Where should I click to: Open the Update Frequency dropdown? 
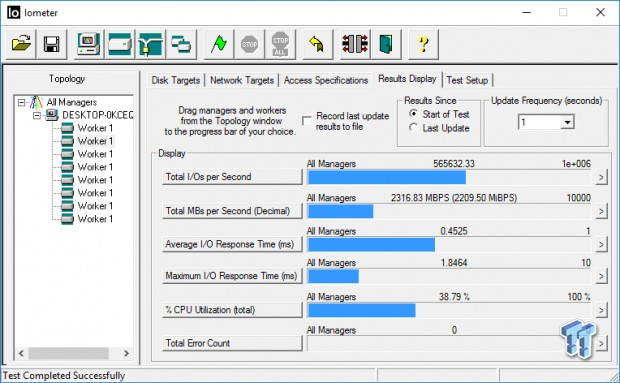click(x=567, y=122)
